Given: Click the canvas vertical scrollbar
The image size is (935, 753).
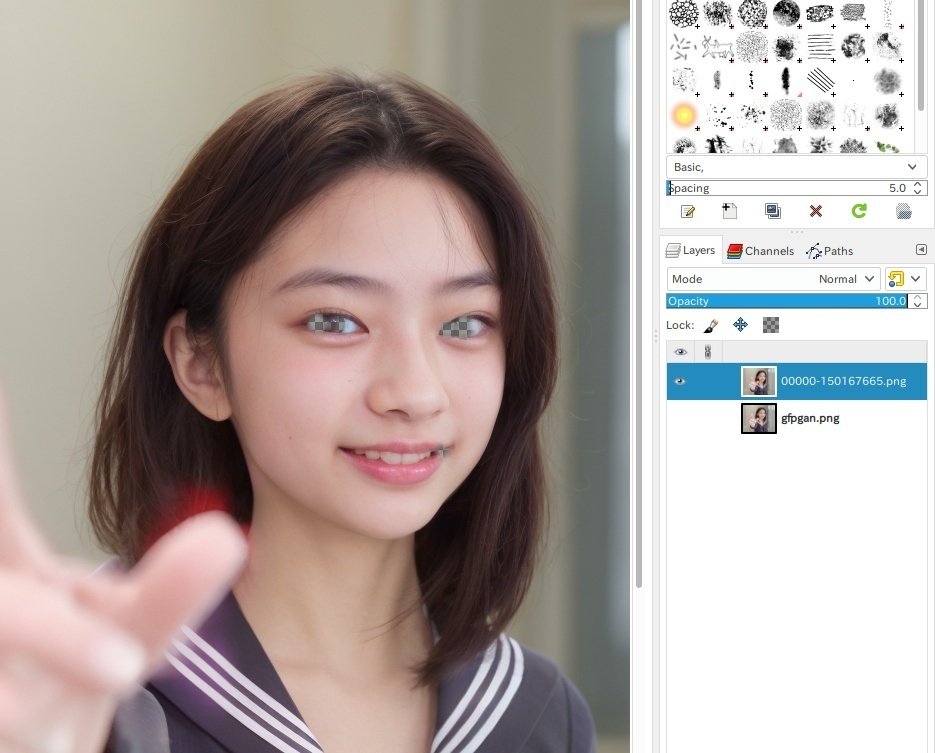Looking at the screenshot, I should click(639, 292).
